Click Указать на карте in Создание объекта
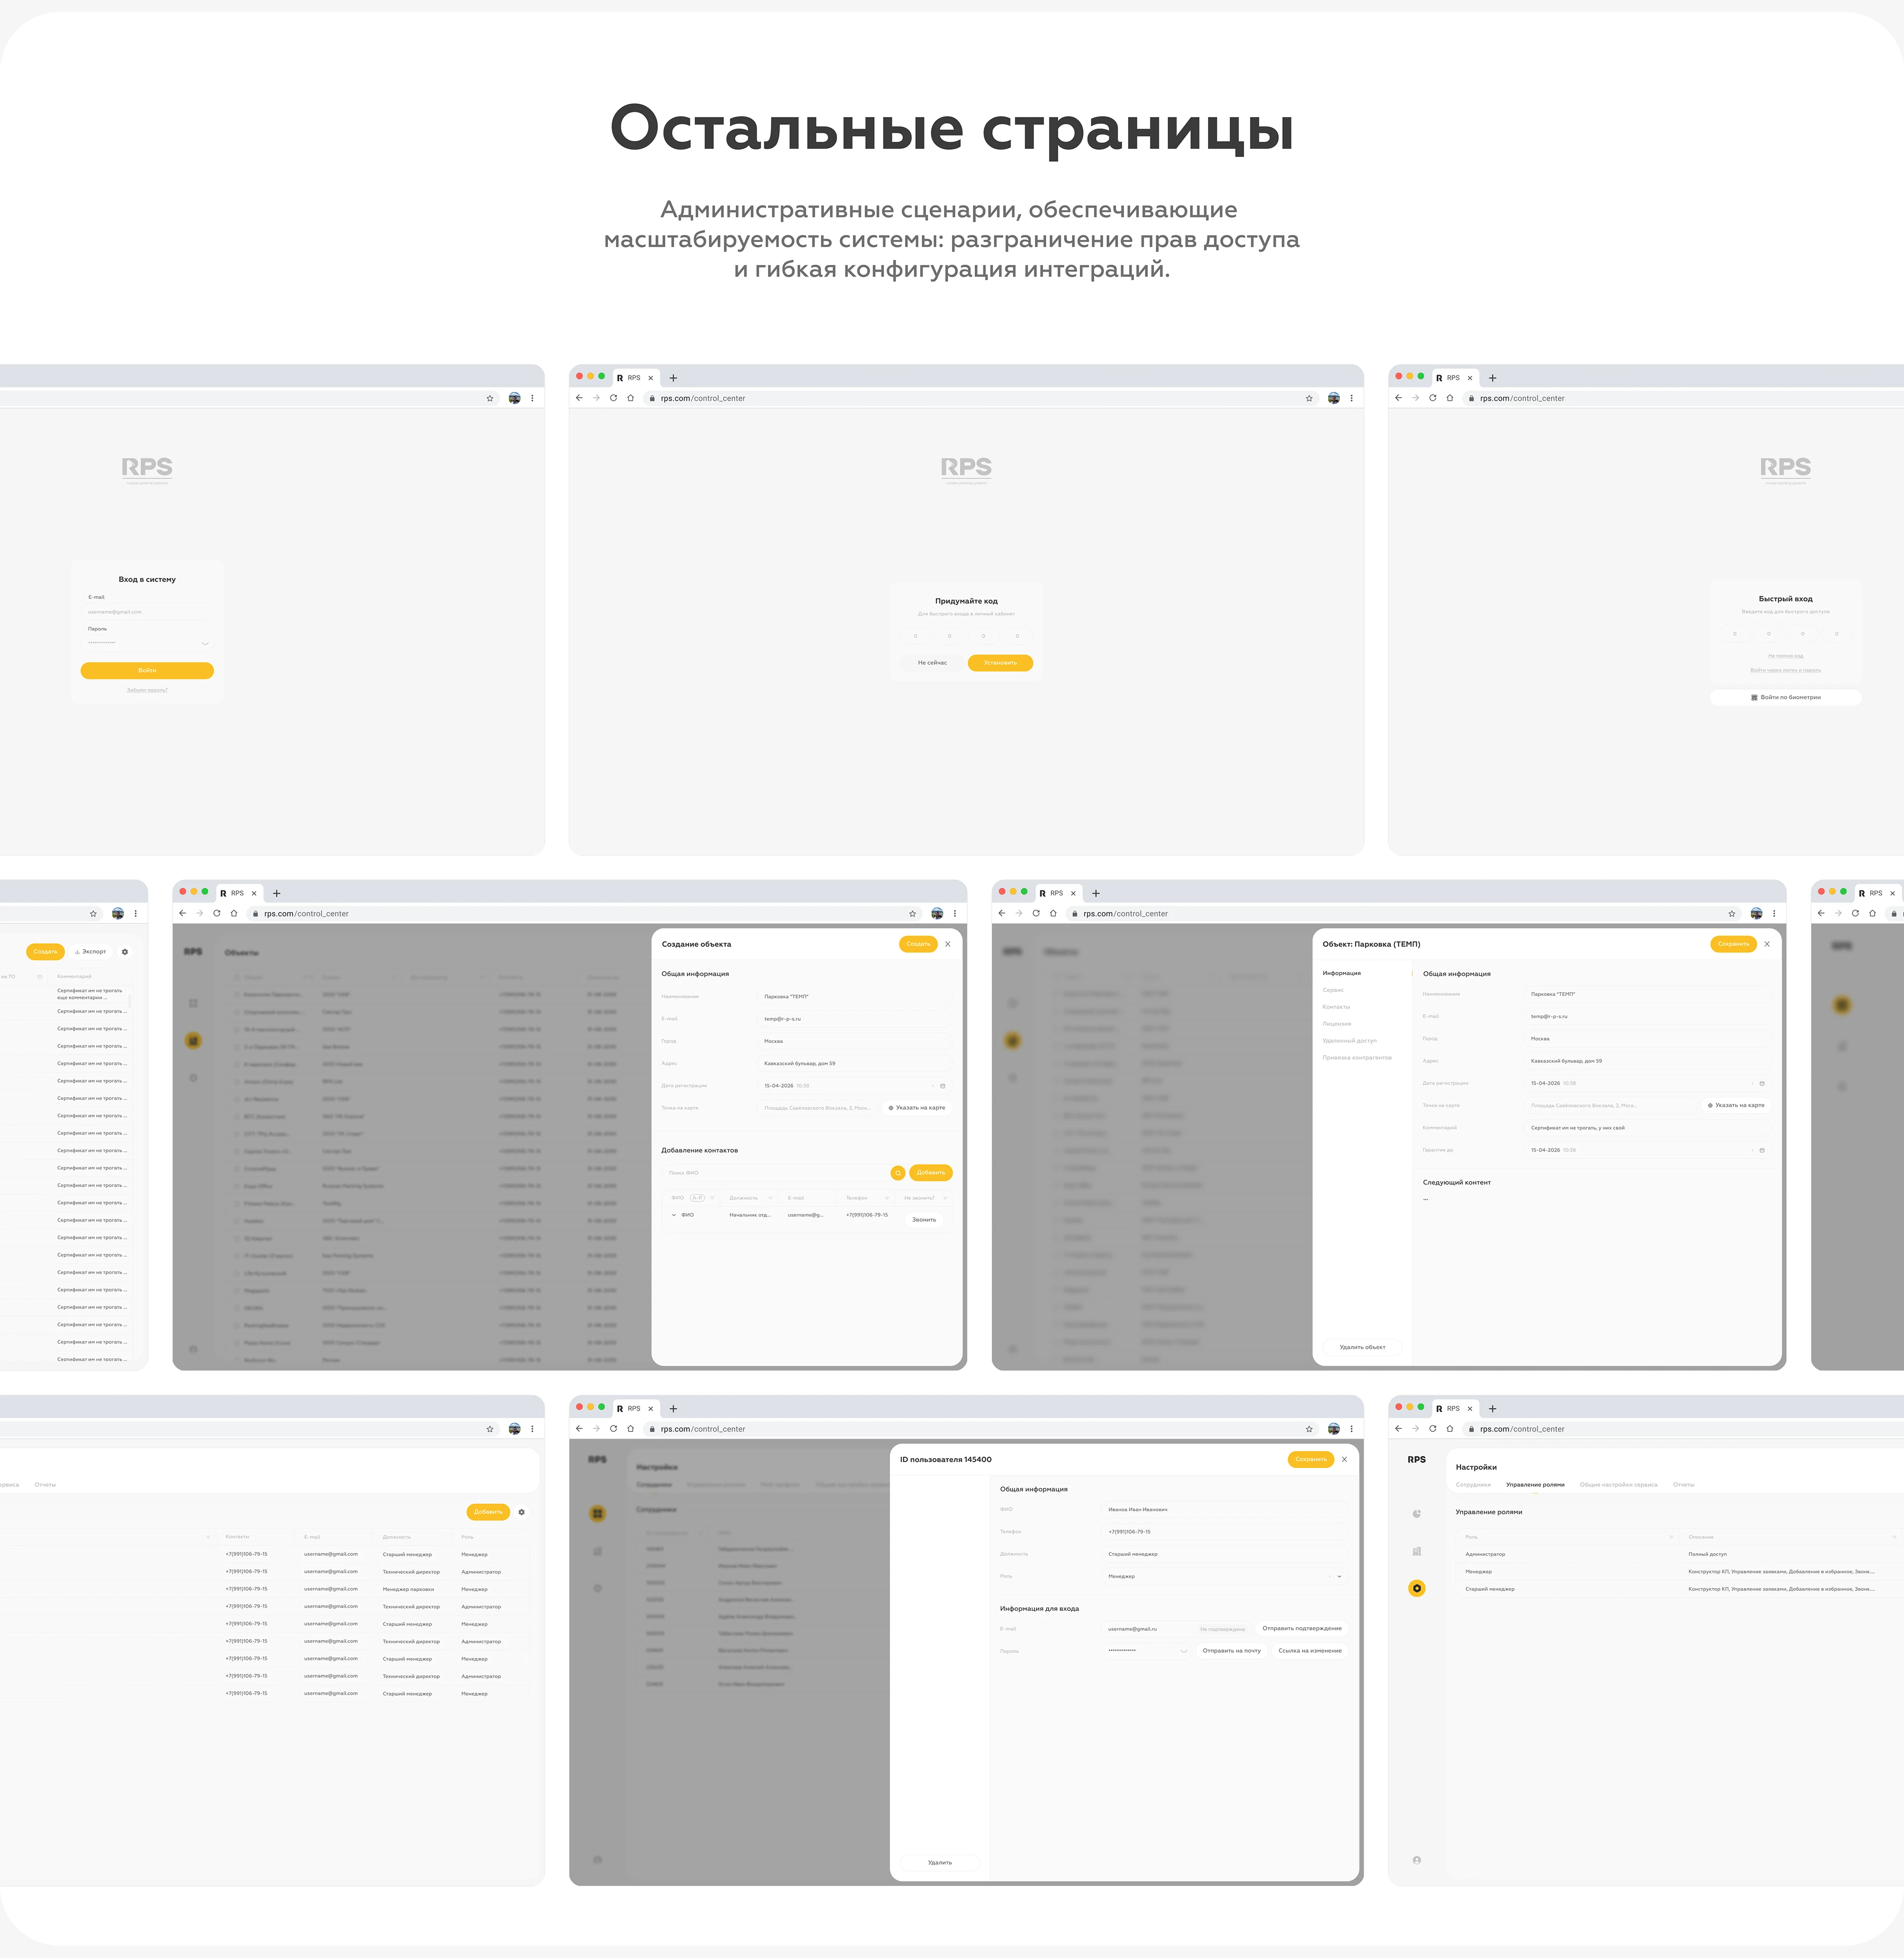Screen dimensions: 1904x1958 (x=916, y=1108)
